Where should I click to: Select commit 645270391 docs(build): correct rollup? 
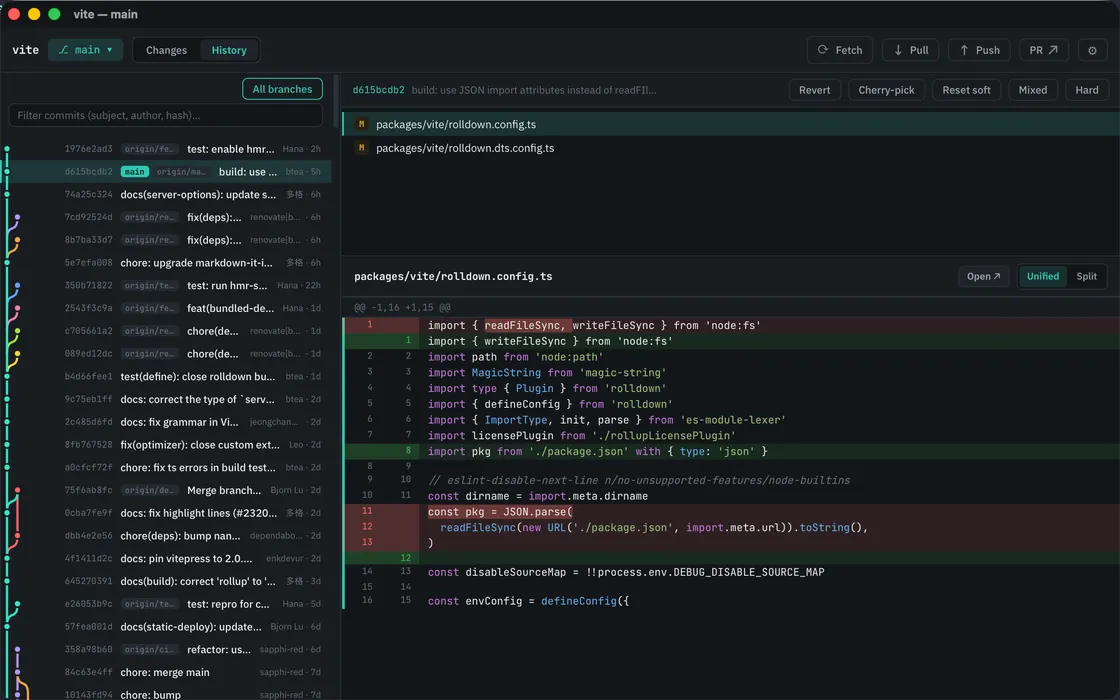[166, 581]
